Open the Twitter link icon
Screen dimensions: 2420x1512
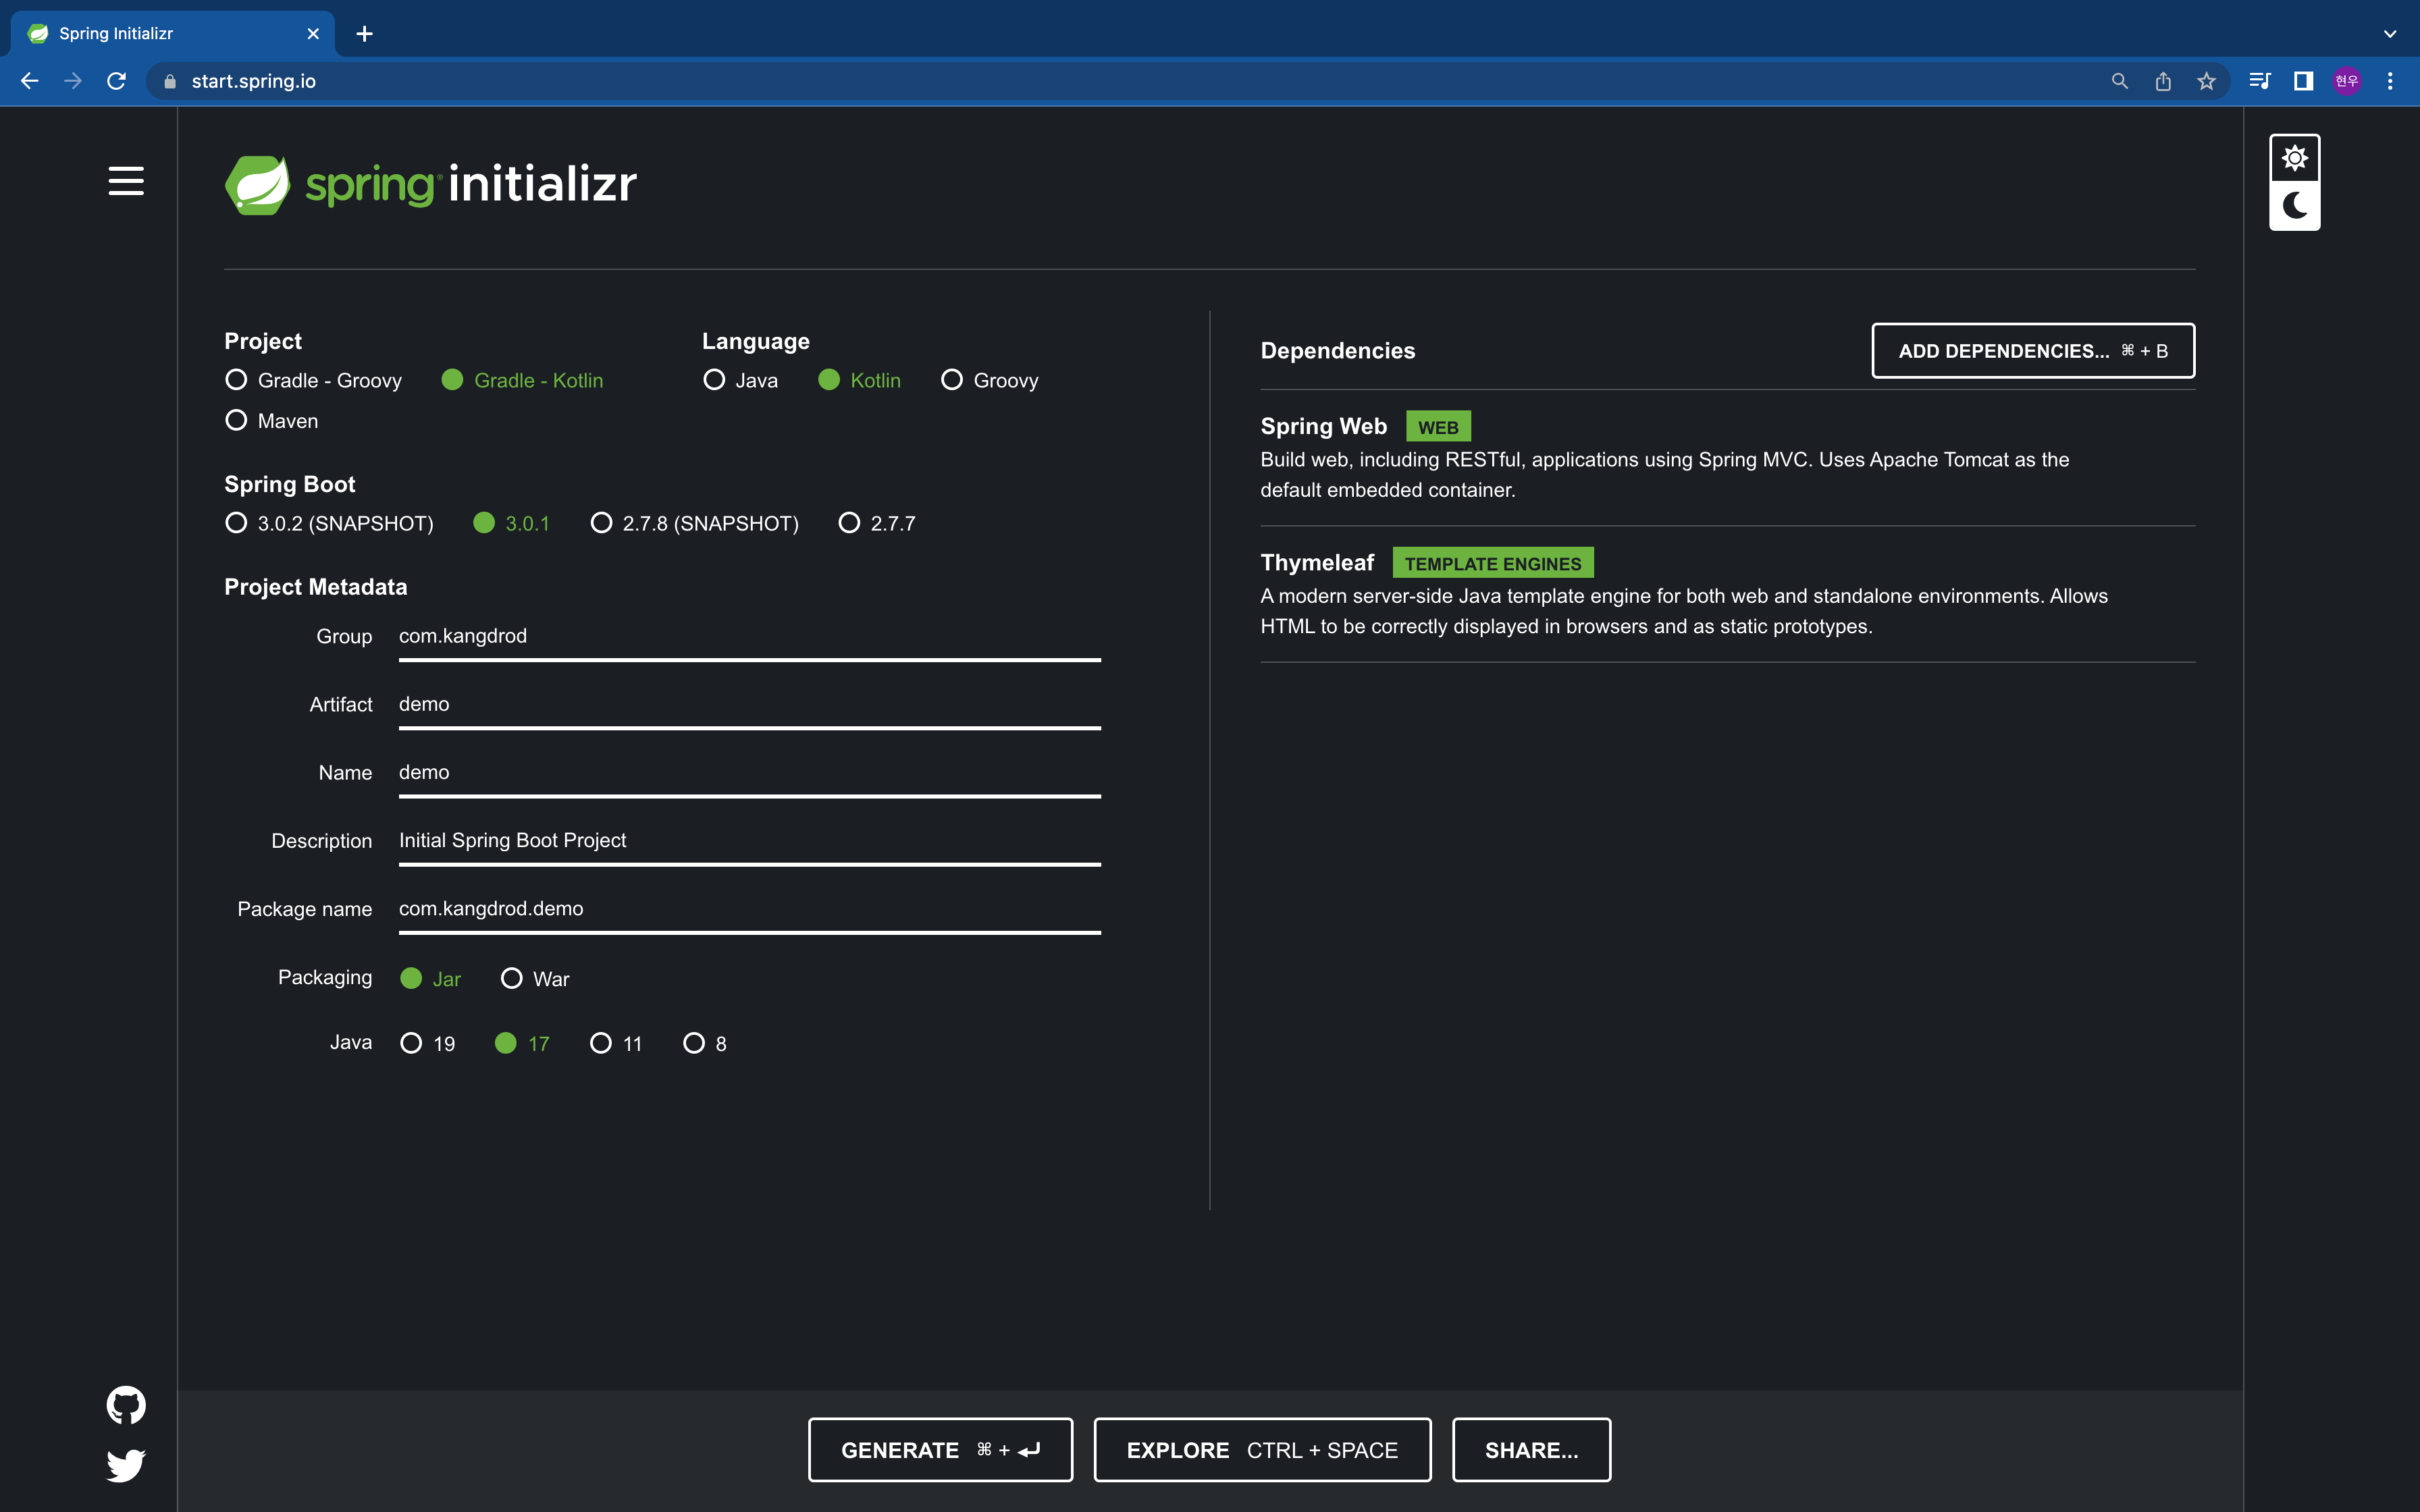point(126,1465)
